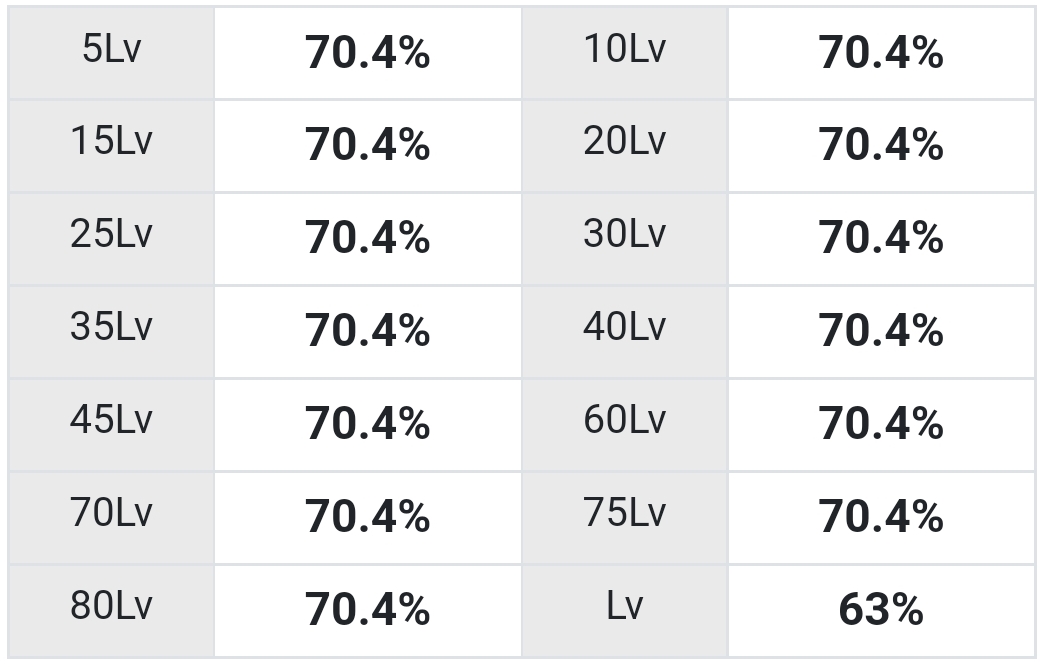Select the 75Lv label cell
This screenshot has height=667, width=1061.
625,518
